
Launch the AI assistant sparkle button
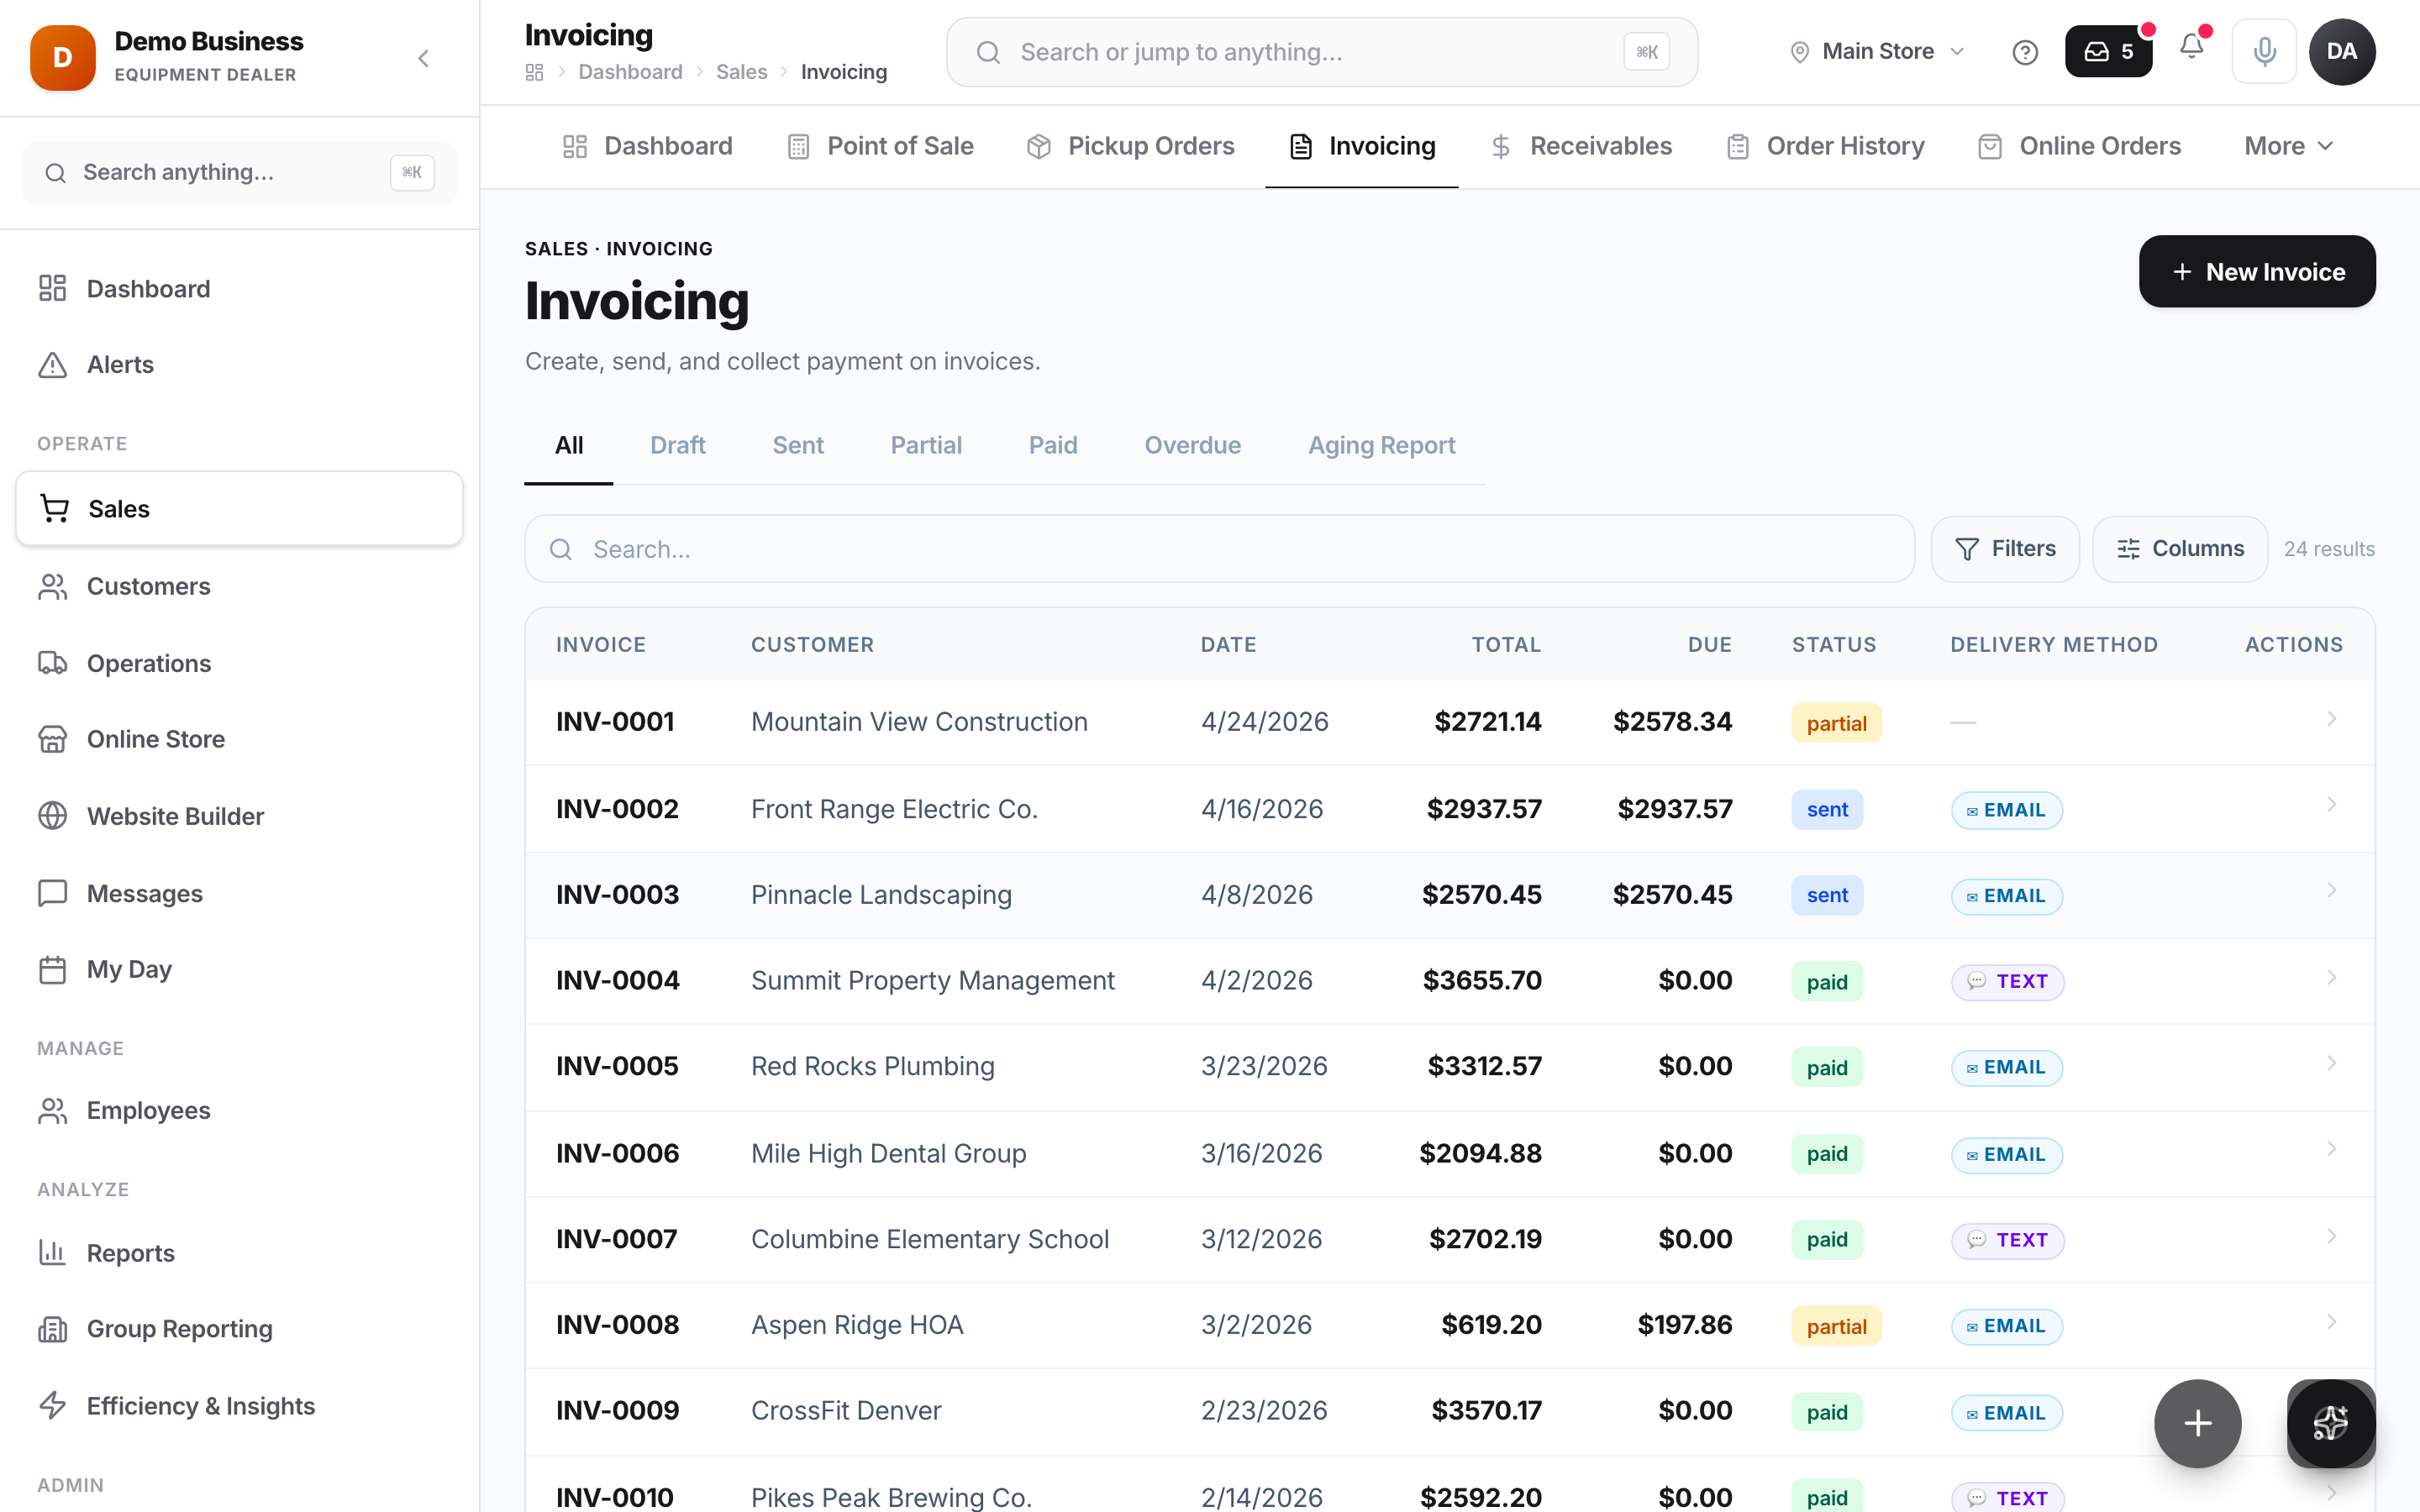[2331, 1423]
